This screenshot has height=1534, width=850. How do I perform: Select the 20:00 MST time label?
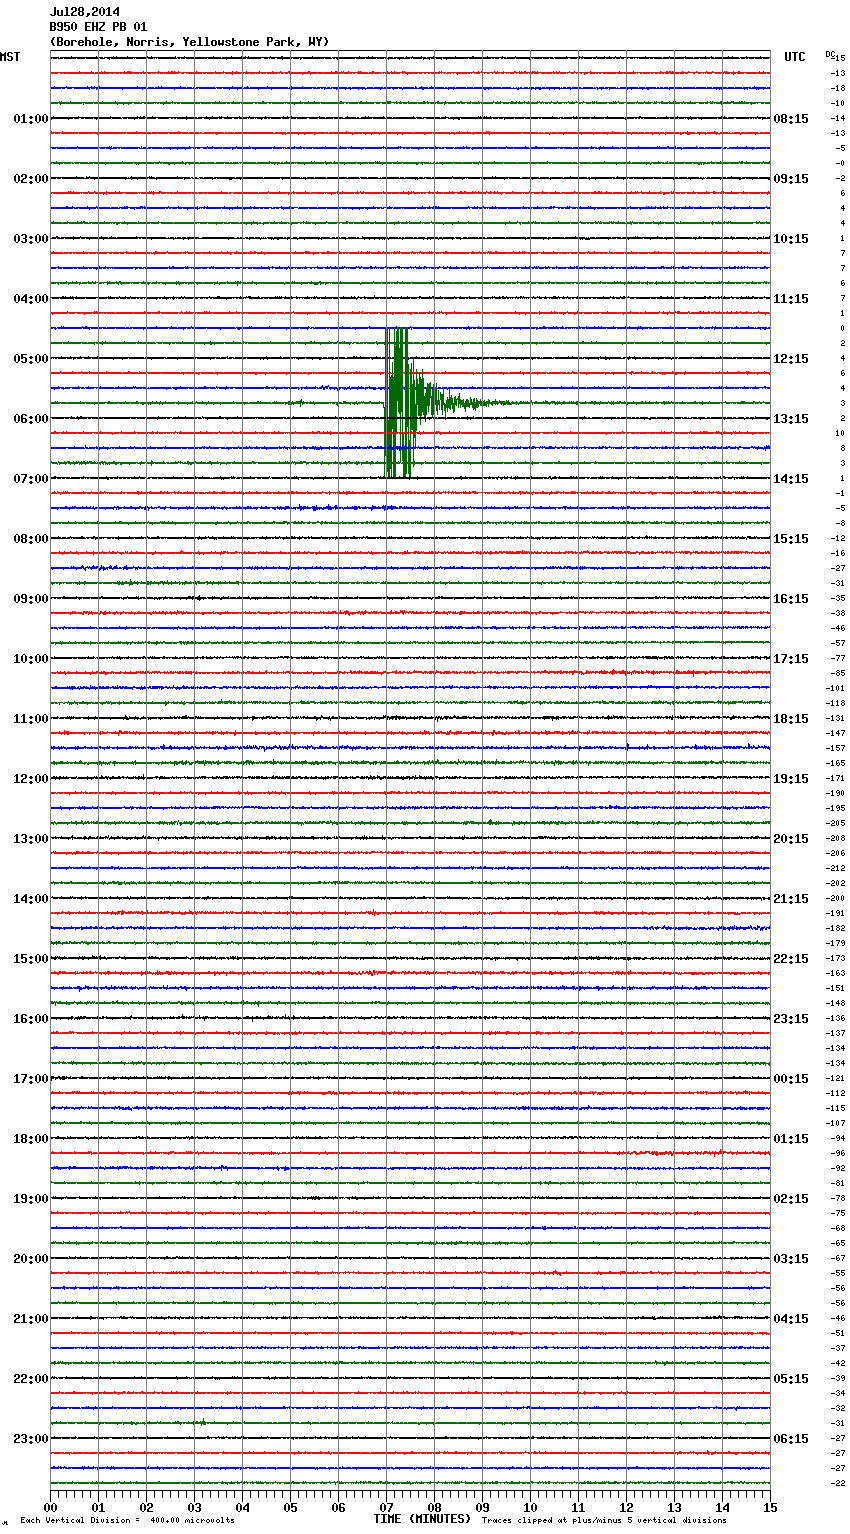30,1259
